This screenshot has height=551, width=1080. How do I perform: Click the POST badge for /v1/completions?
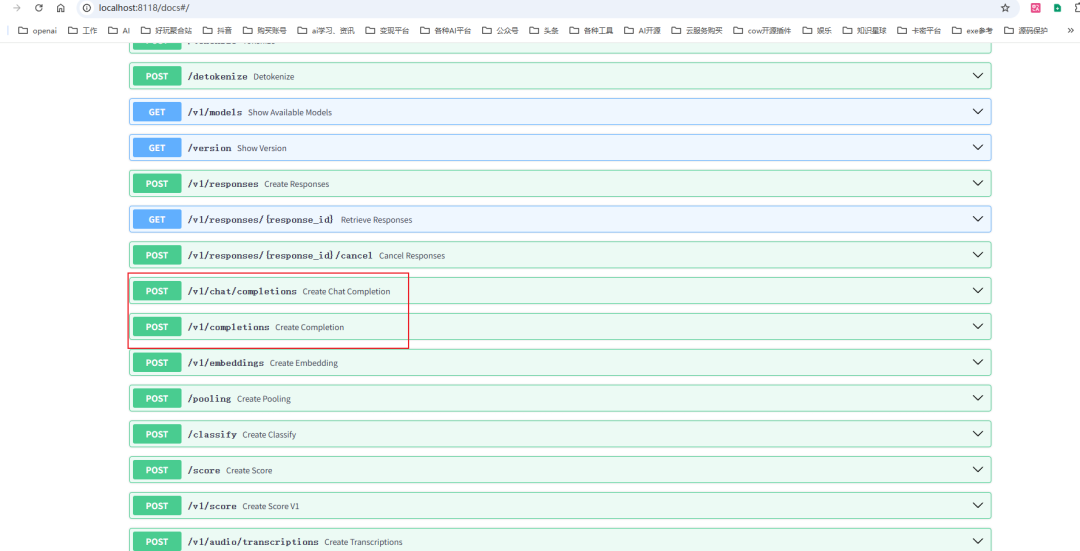click(x=157, y=326)
